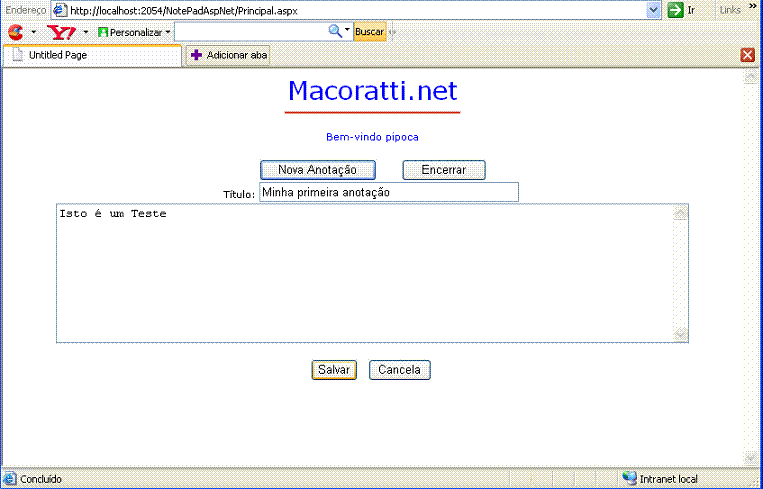
Task: Click the Links toolbar label
Action: [730, 10]
